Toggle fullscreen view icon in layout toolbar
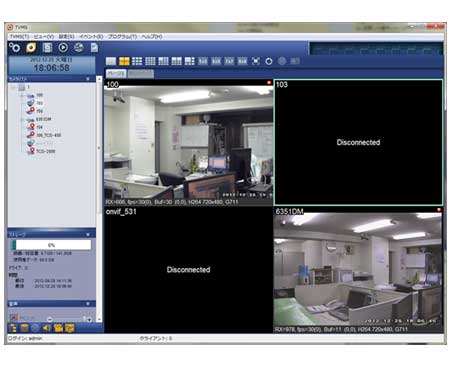Screen dimensions: 450x373 click(x=256, y=61)
